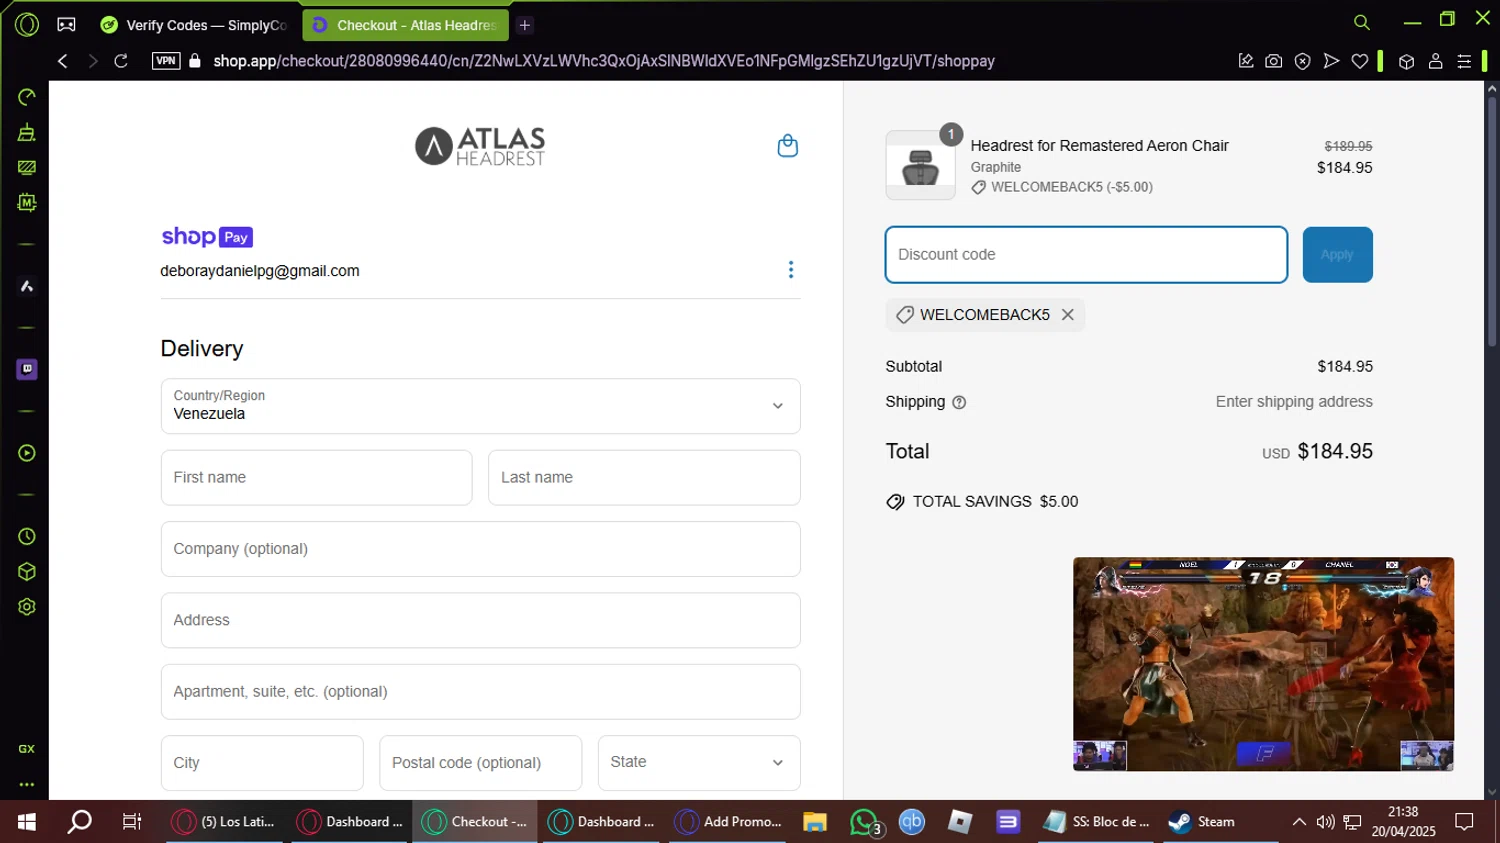This screenshot has width=1500, height=843.
Task: Click the browser back arrow
Action: point(62,61)
